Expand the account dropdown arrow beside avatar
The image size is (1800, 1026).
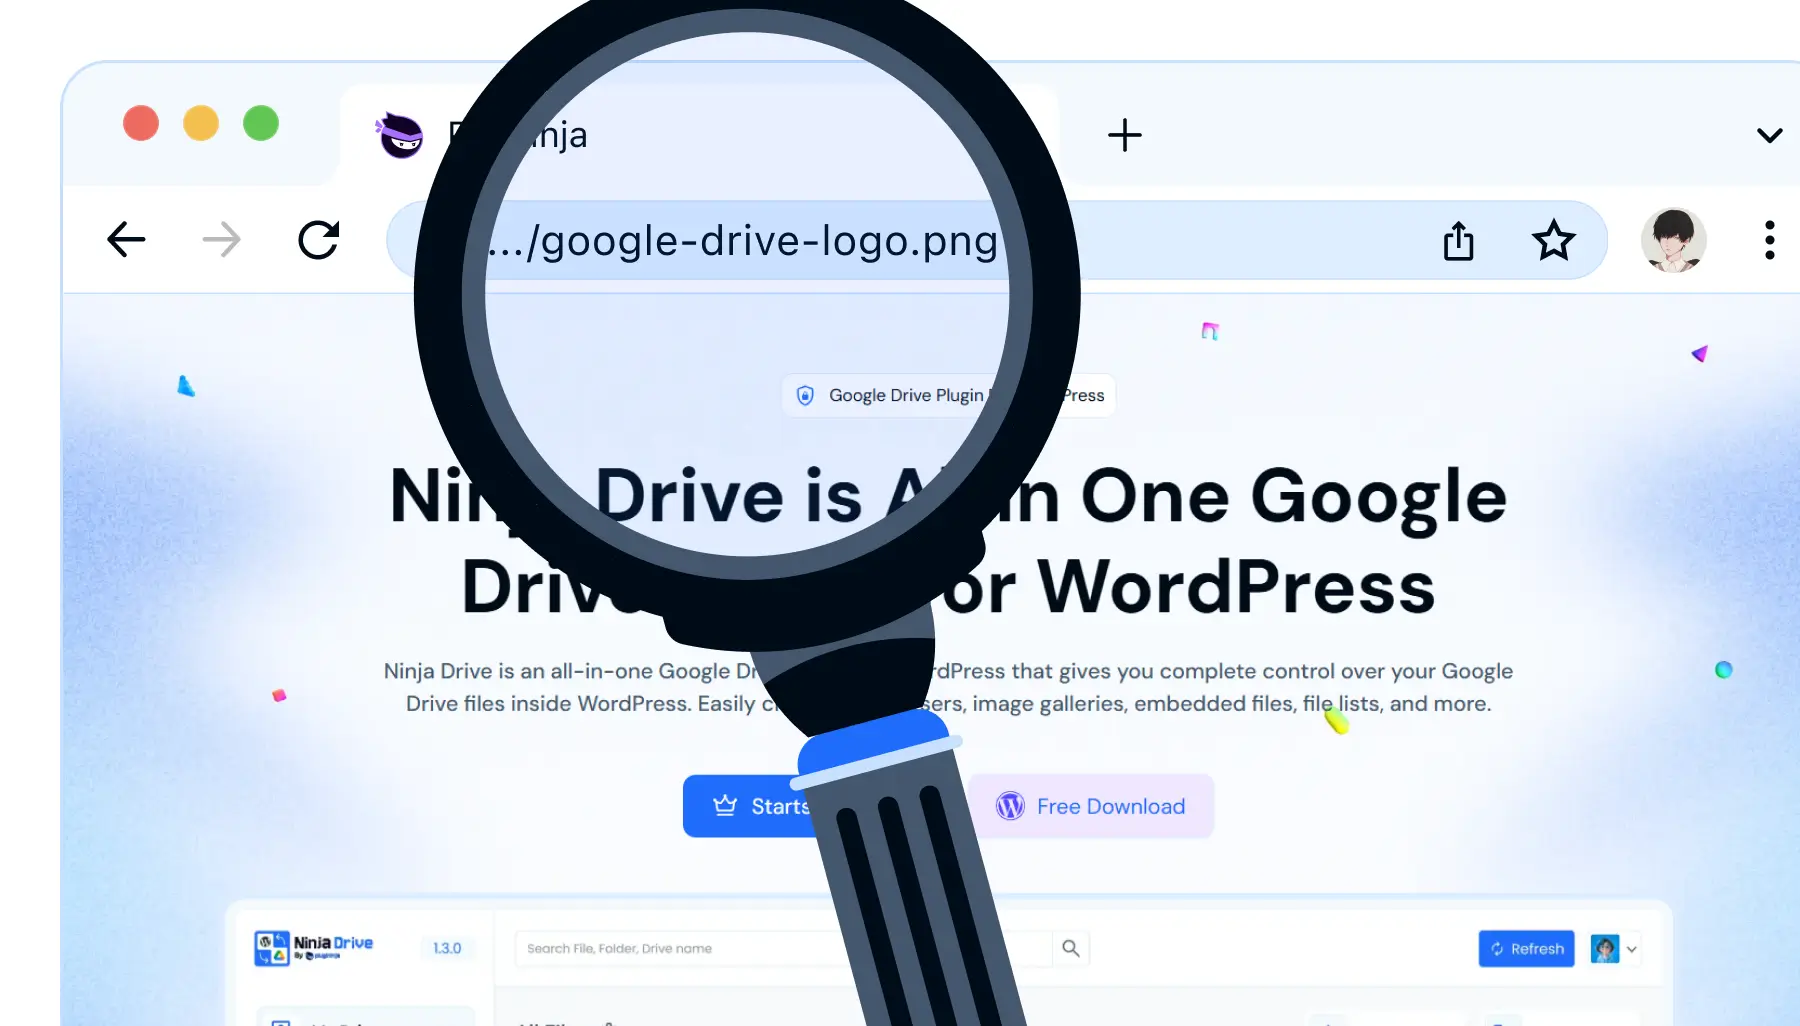pos(1632,949)
